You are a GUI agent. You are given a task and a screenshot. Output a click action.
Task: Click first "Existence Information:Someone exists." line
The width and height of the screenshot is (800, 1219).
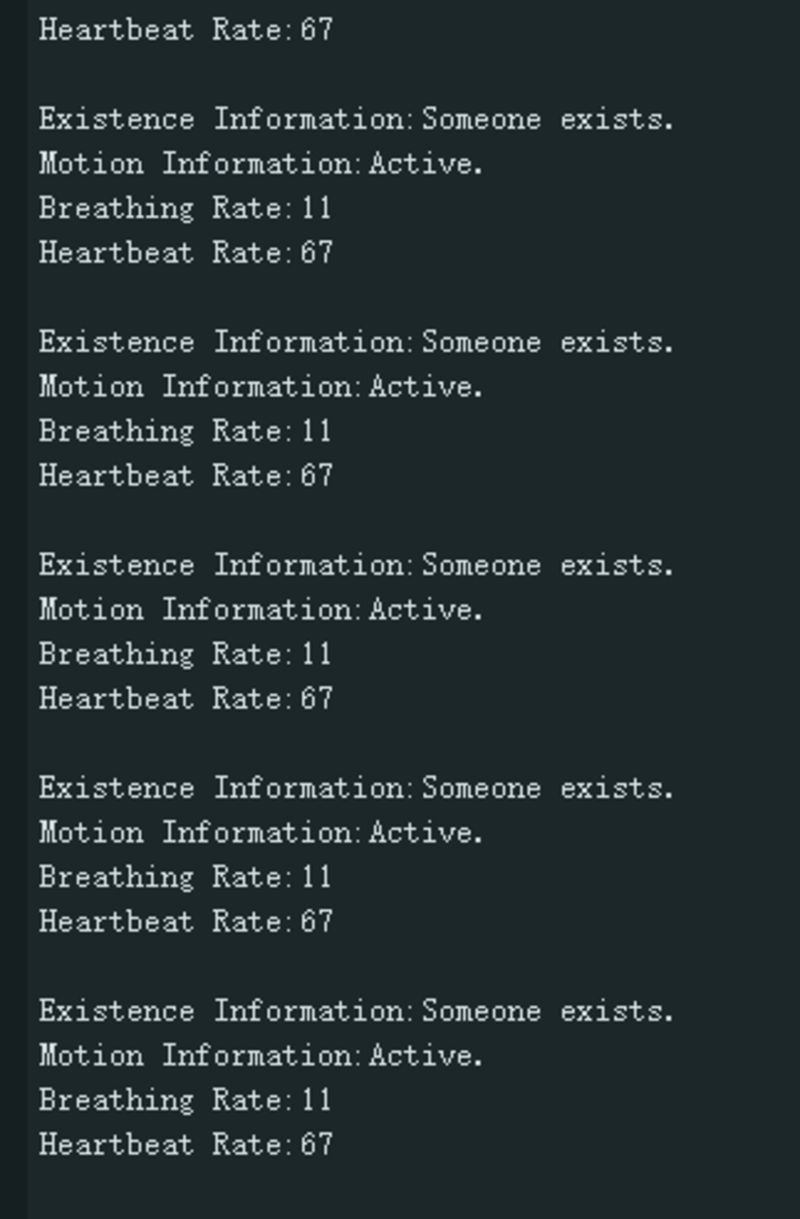point(356,119)
